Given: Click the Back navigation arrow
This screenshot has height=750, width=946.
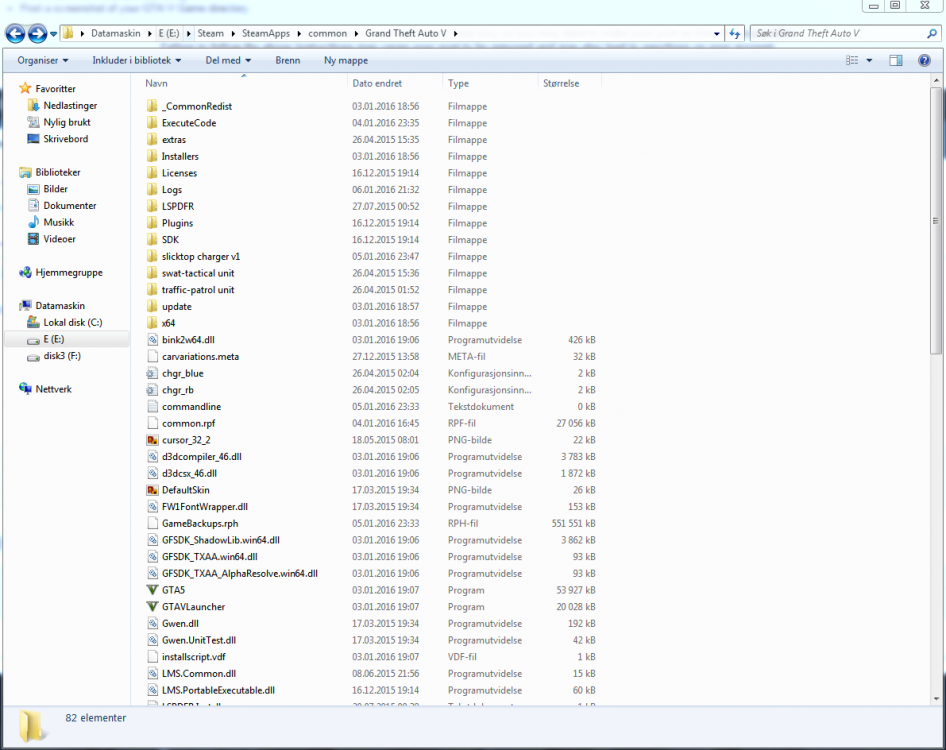Looking at the screenshot, I should click(16, 34).
